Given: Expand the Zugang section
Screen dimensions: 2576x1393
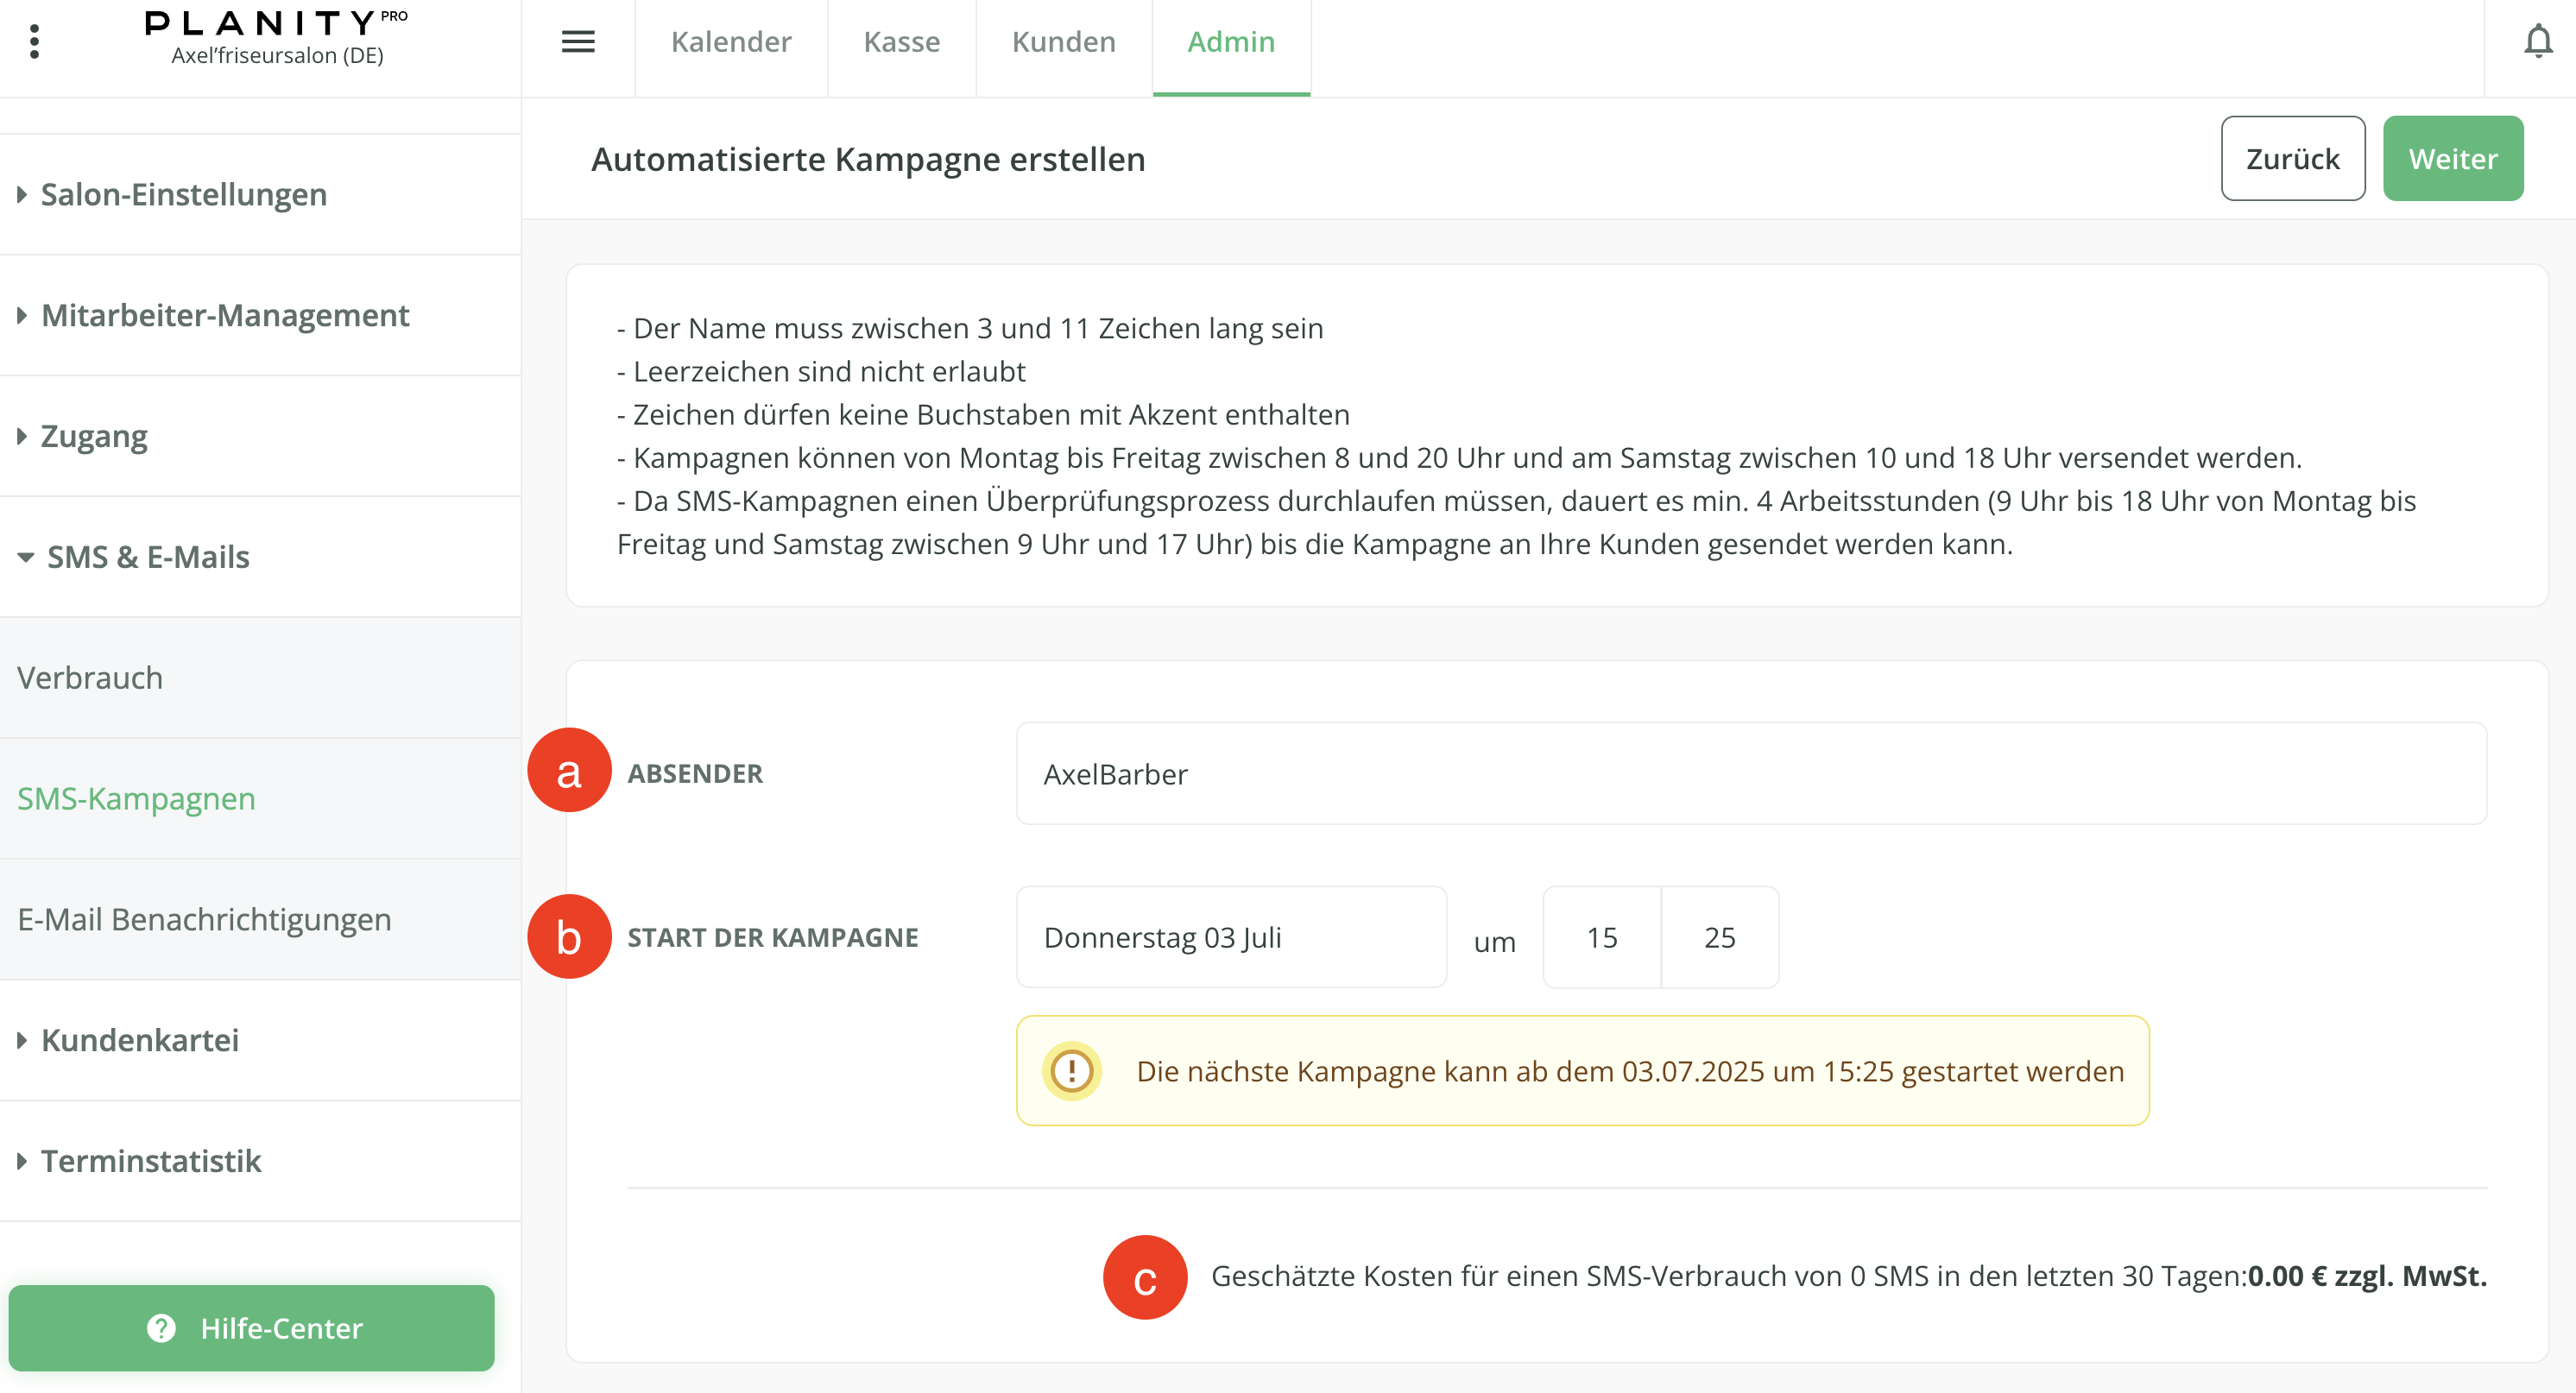Looking at the screenshot, I should [x=93, y=436].
